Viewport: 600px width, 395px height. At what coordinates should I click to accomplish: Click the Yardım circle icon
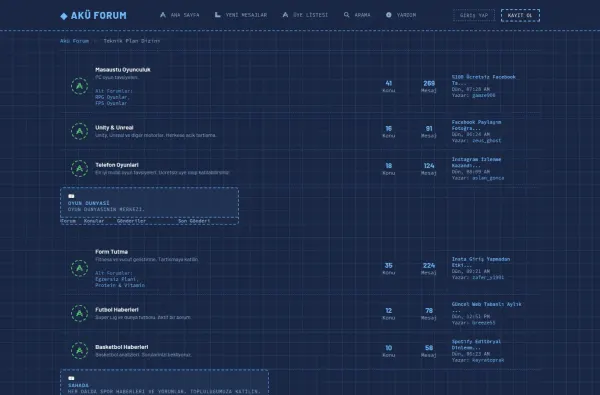[388, 15]
